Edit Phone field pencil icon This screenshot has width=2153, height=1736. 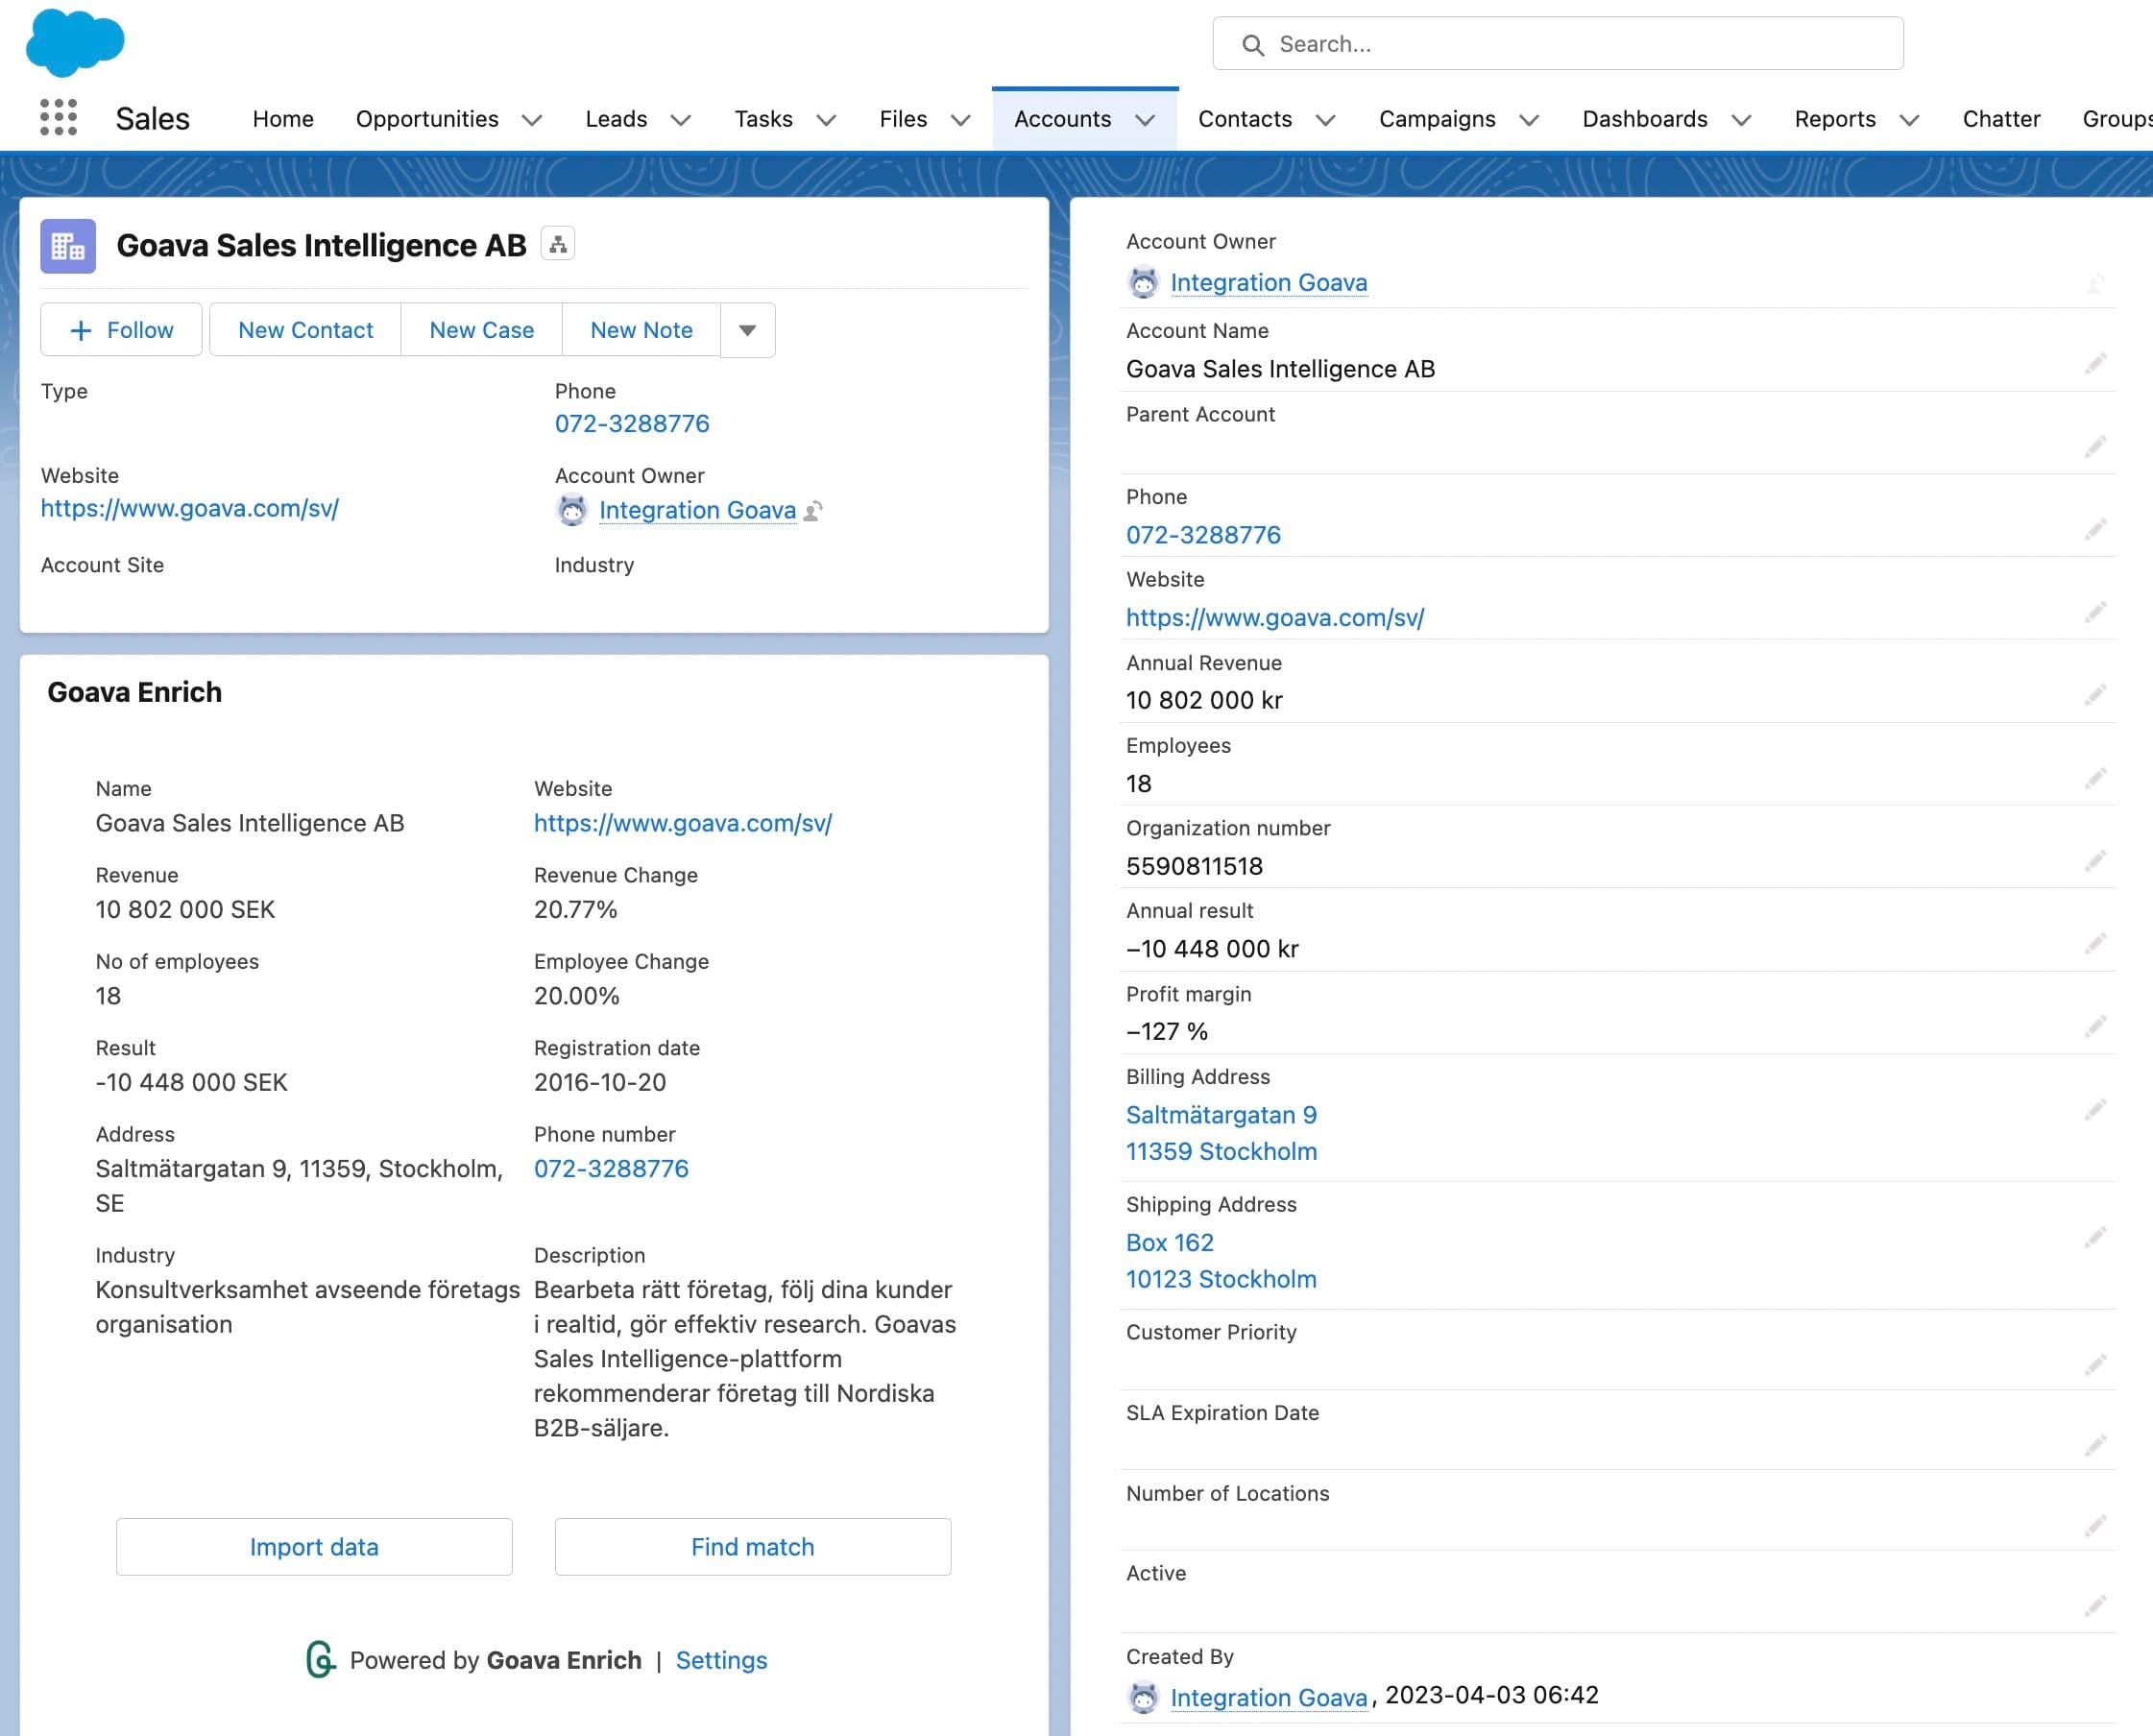[x=2095, y=530]
